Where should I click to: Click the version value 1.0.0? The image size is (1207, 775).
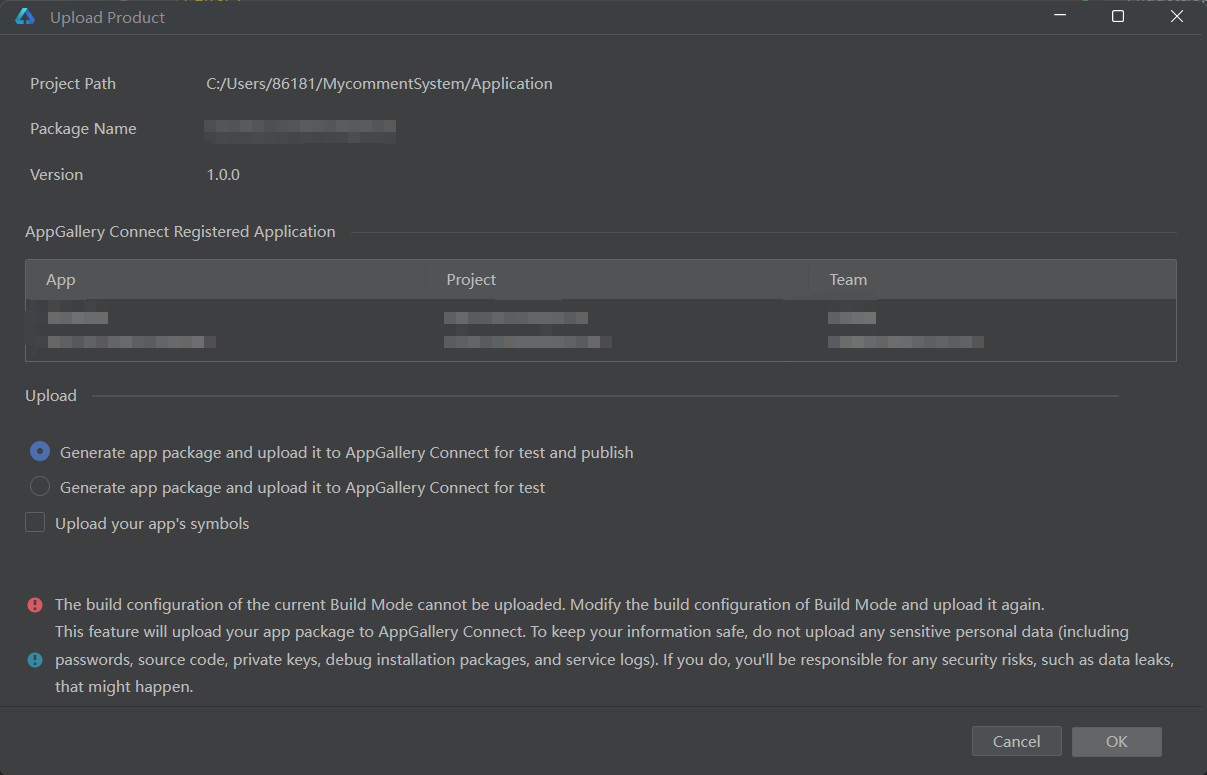223,175
